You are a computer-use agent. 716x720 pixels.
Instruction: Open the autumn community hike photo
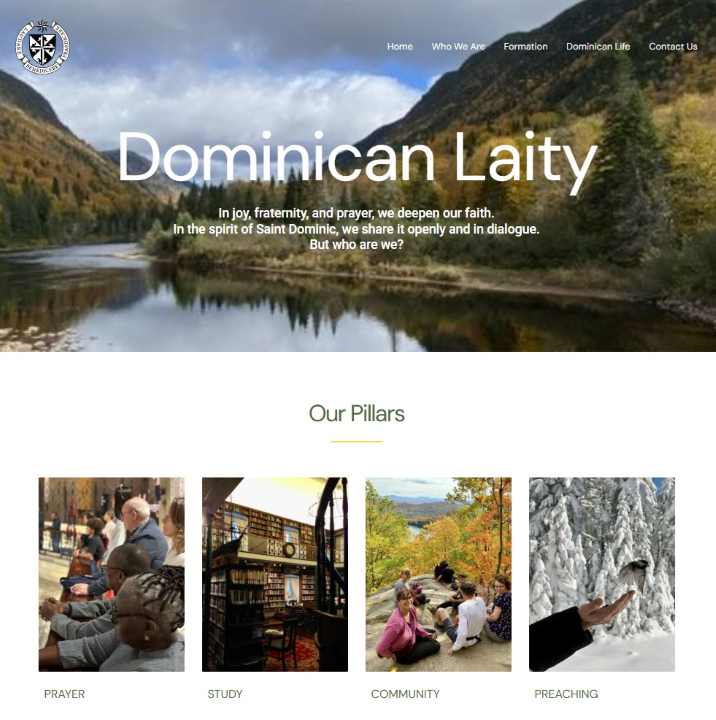(x=439, y=574)
